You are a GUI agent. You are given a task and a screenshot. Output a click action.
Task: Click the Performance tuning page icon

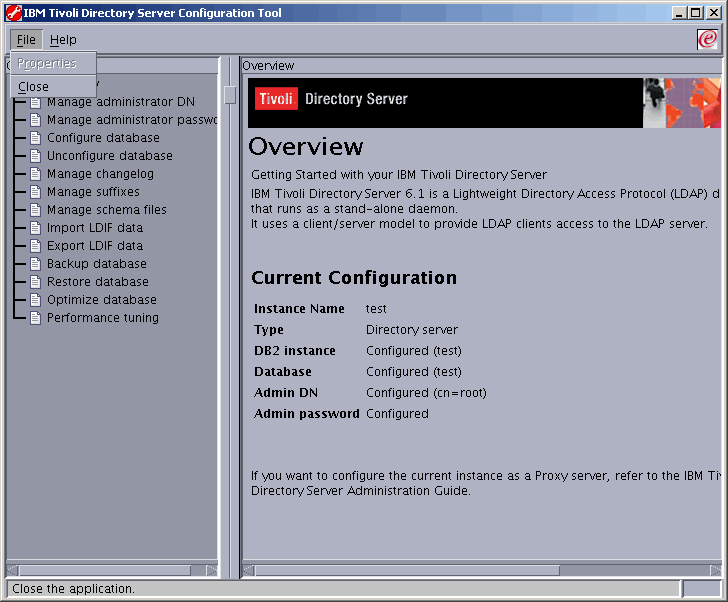coord(36,318)
